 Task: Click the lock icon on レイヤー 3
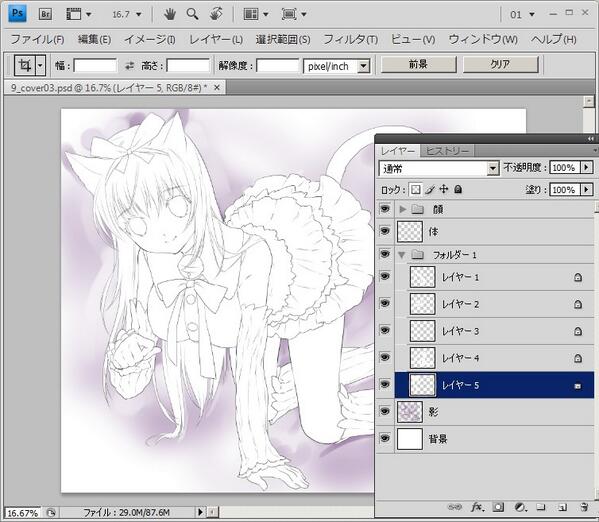578,331
